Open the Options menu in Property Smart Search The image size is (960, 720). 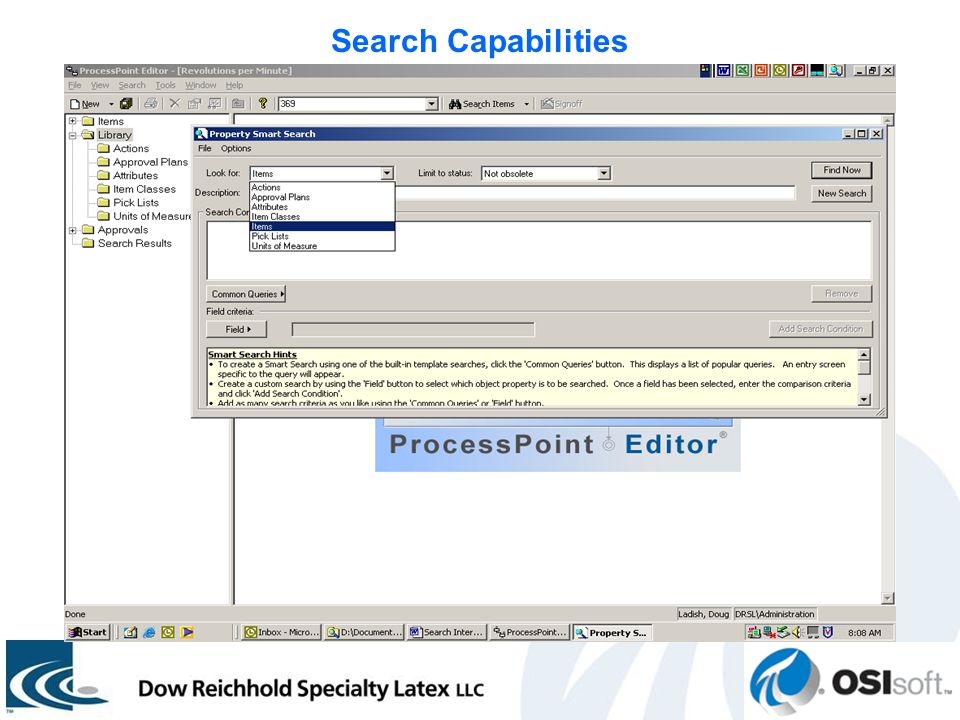click(236, 148)
